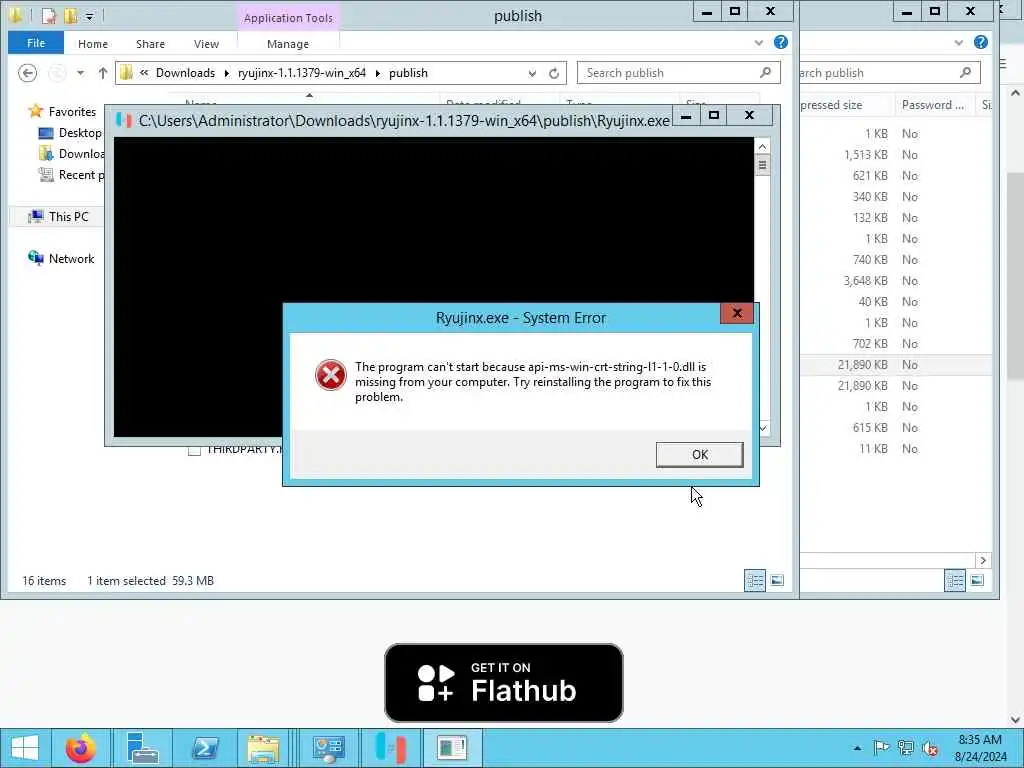Open the Control Panel taskbar icon
The height and width of the screenshot is (768, 1024).
tap(328, 748)
